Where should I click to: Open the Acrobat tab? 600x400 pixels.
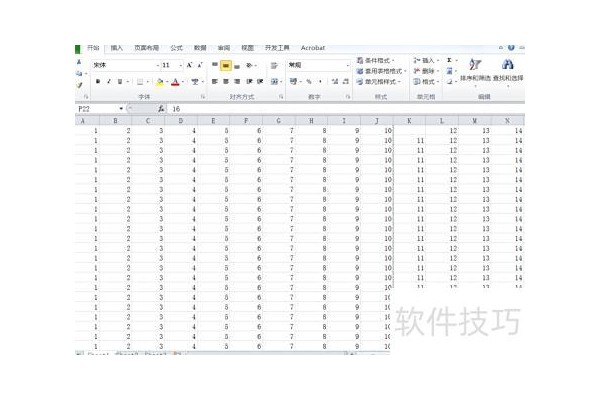pos(313,48)
